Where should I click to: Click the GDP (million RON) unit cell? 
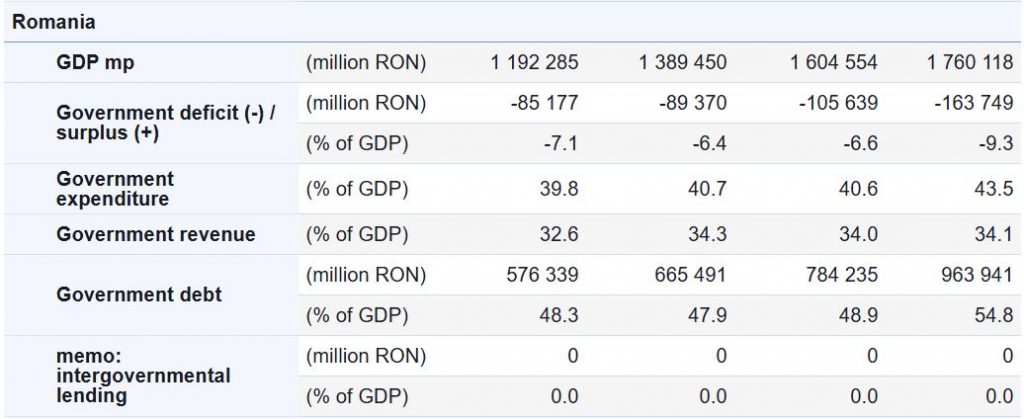366,63
